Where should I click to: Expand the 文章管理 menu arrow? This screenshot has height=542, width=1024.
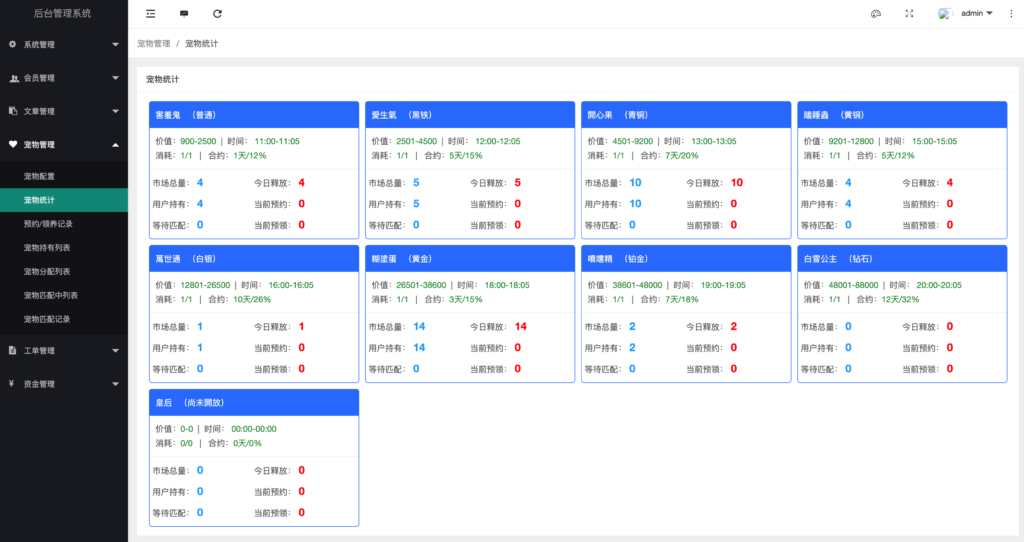click(x=116, y=111)
